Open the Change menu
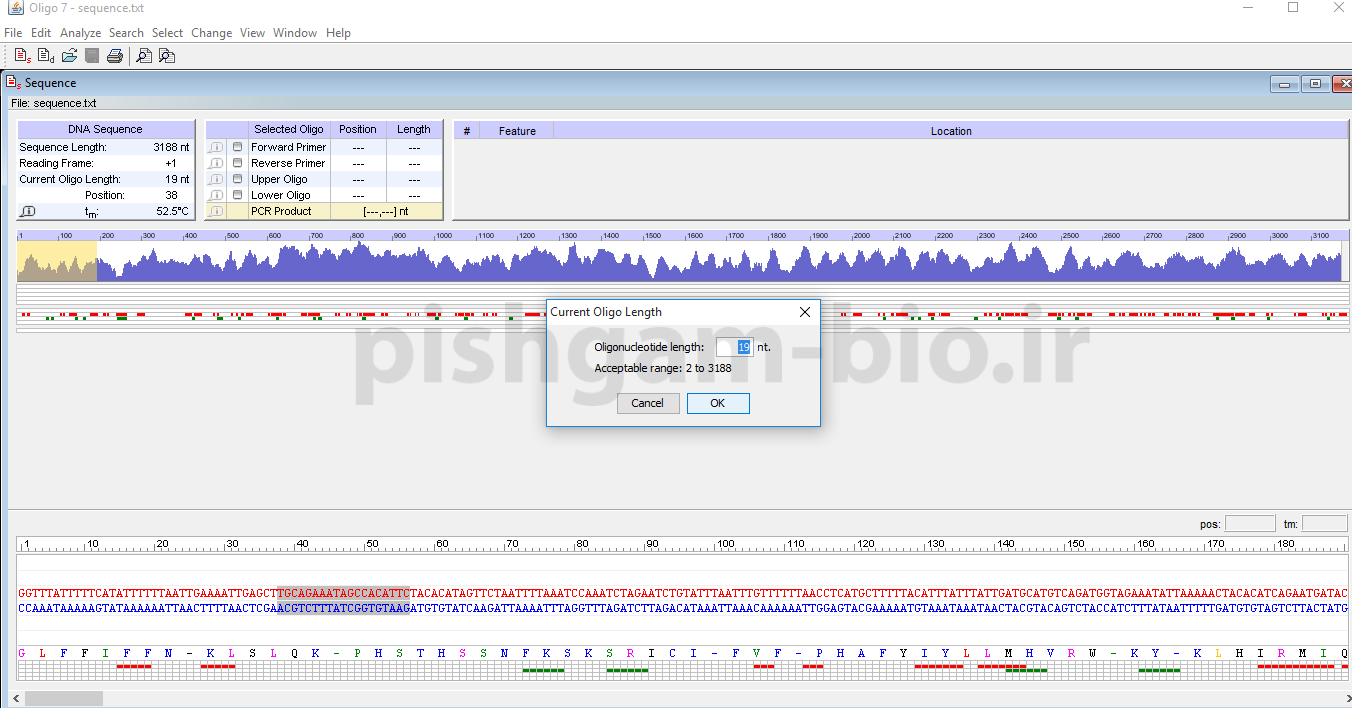This screenshot has height=708, width=1352. 211,33
